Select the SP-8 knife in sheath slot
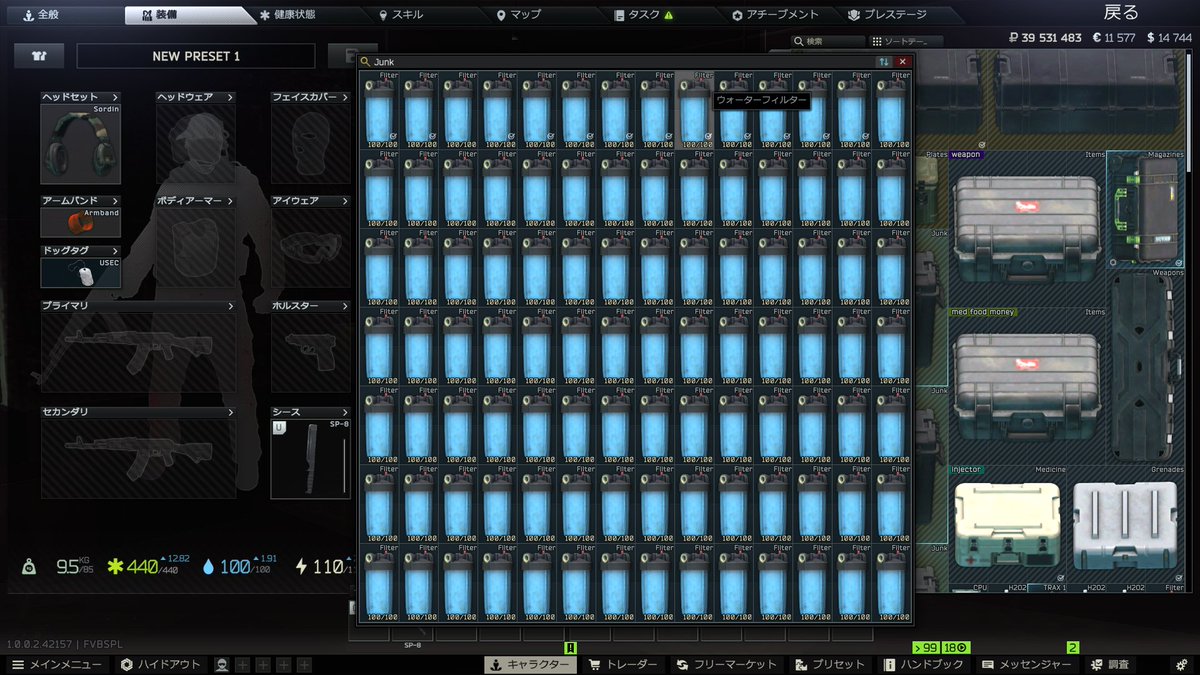Image resolution: width=1200 pixels, height=675 pixels. [311, 458]
